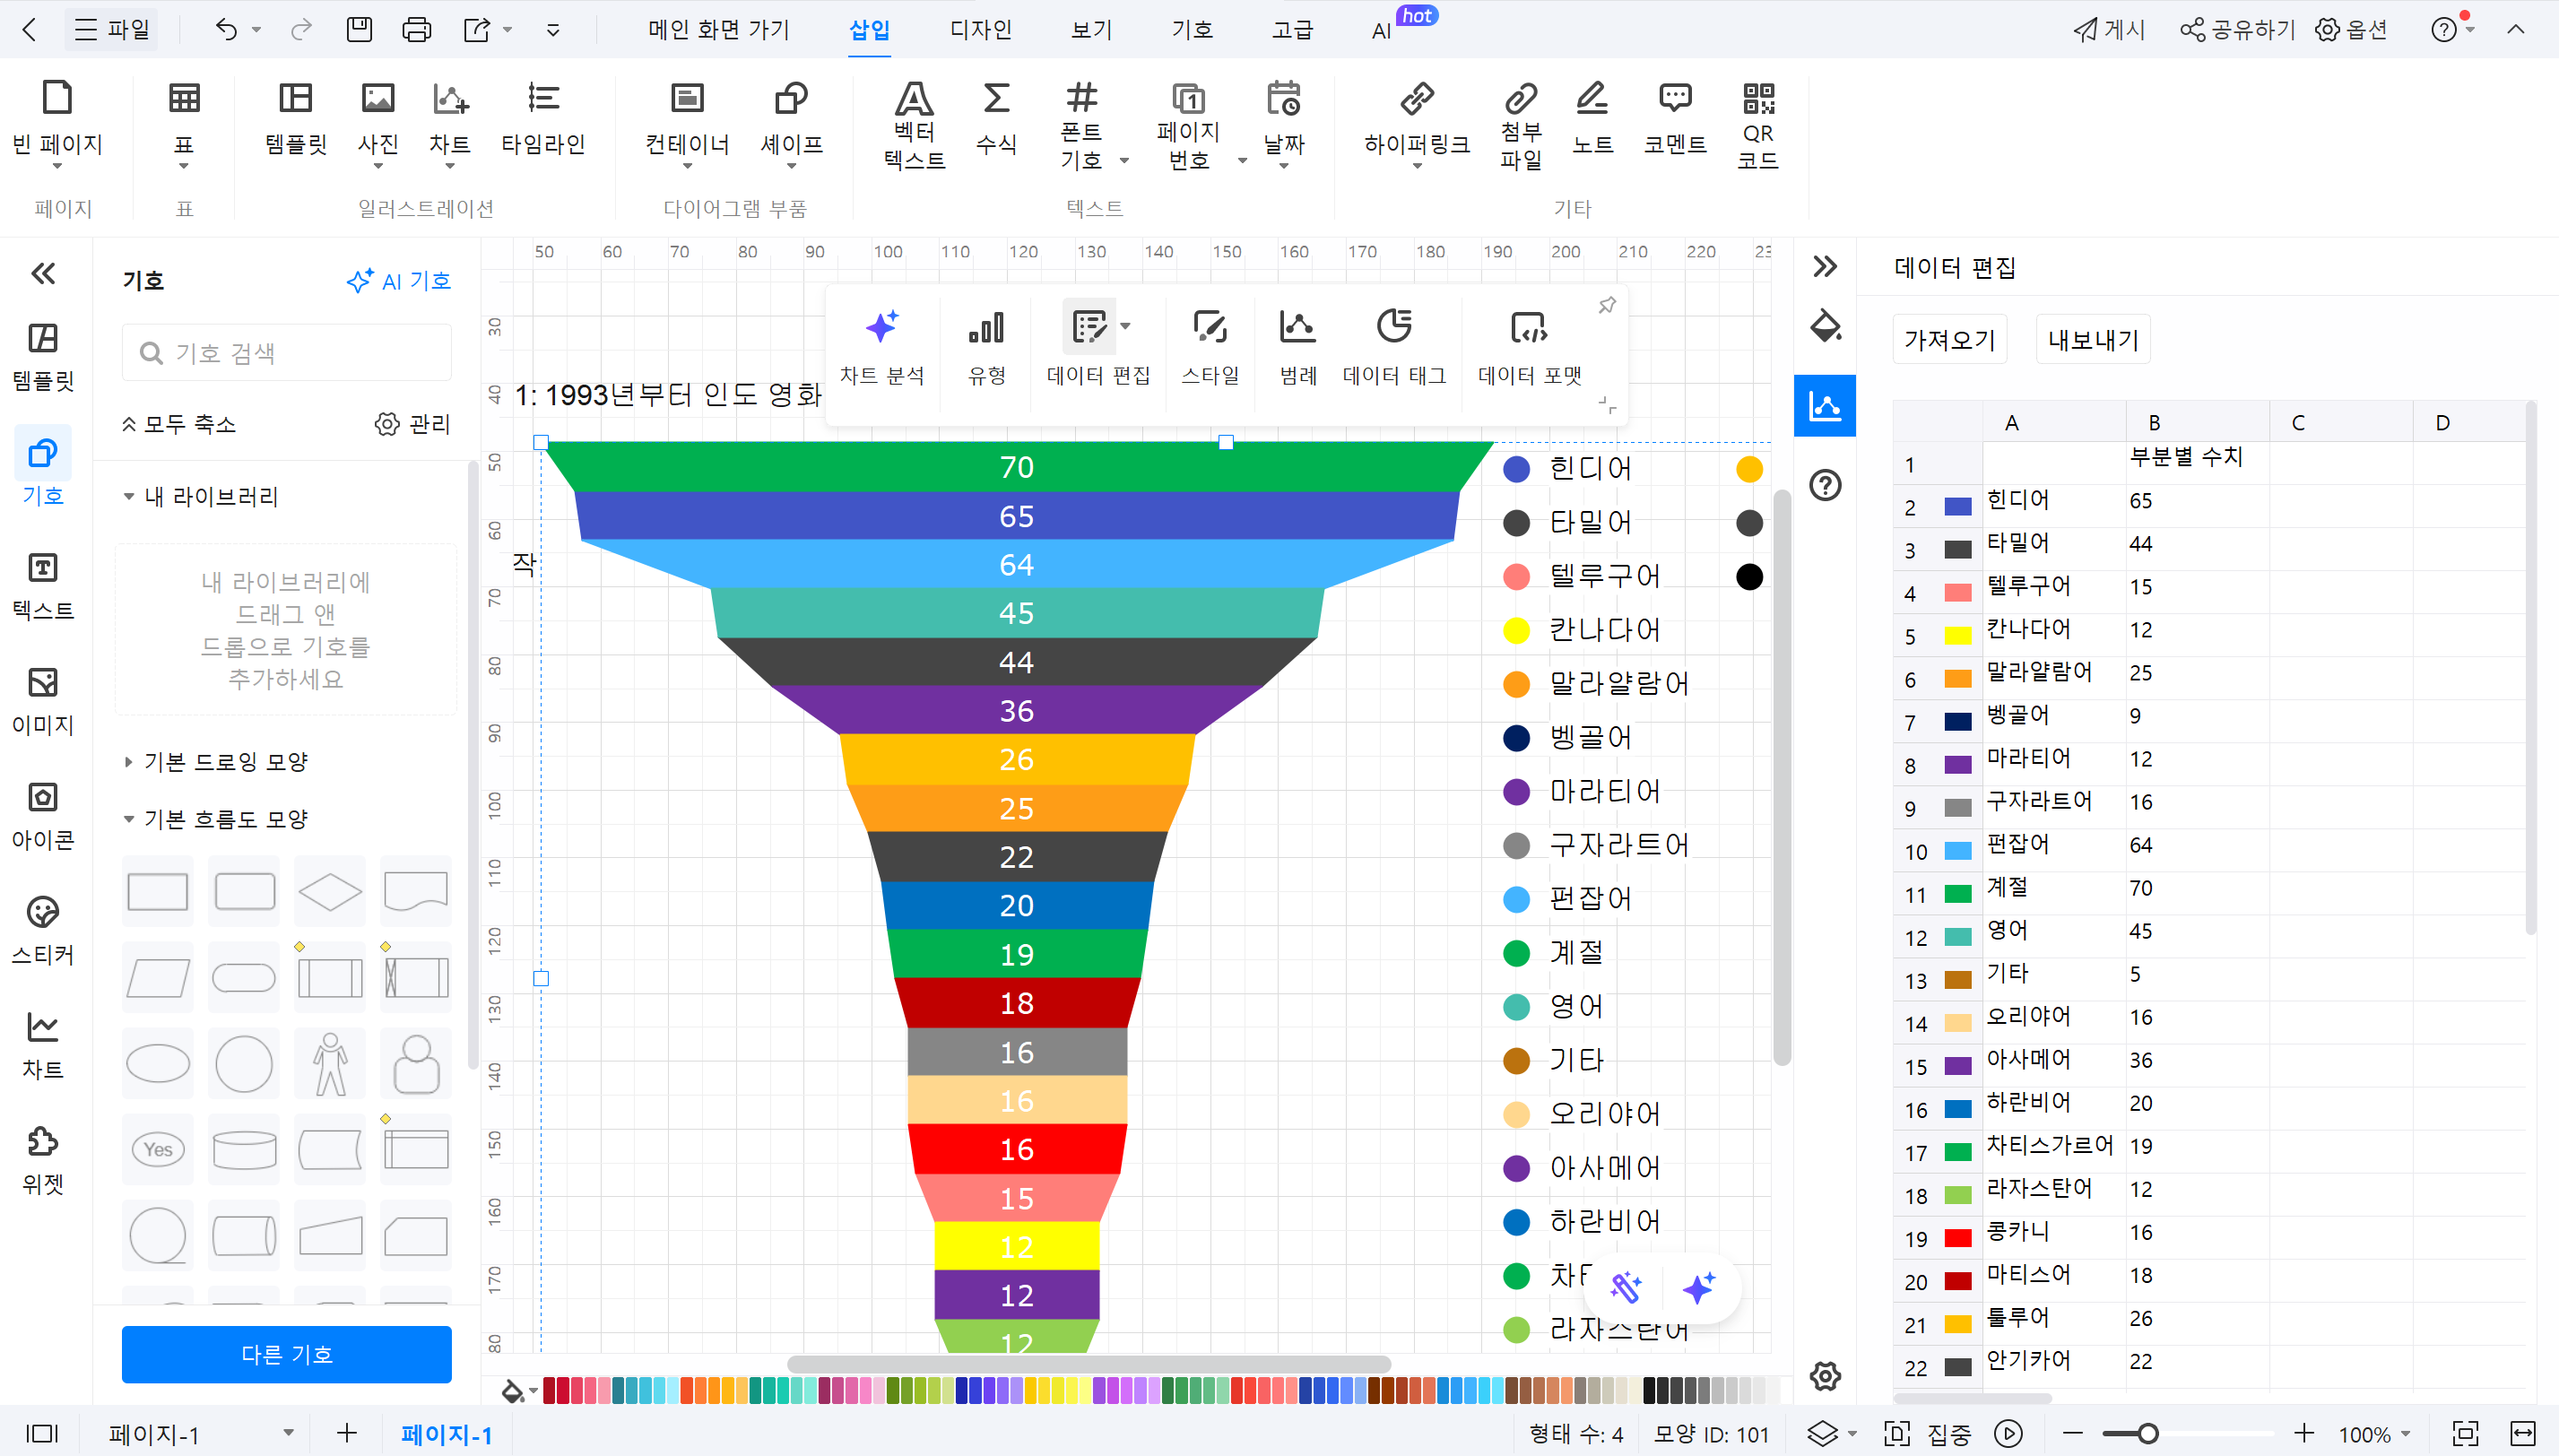This screenshot has width=2559, height=1456.
Task: Collapse the left symbol panel
Action: [x=43, y=273]
